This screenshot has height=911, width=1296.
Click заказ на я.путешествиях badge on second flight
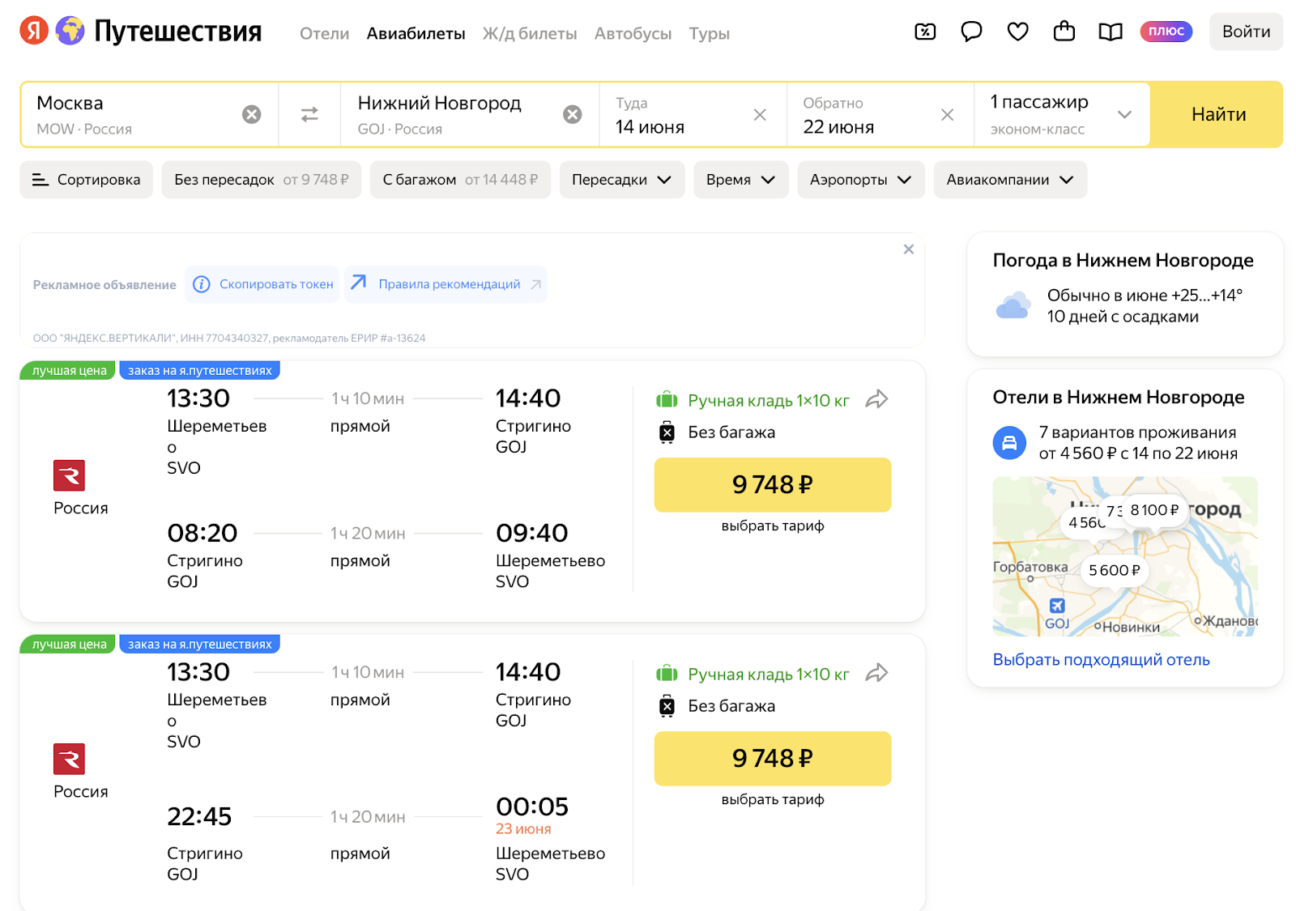tap(200, 644)
